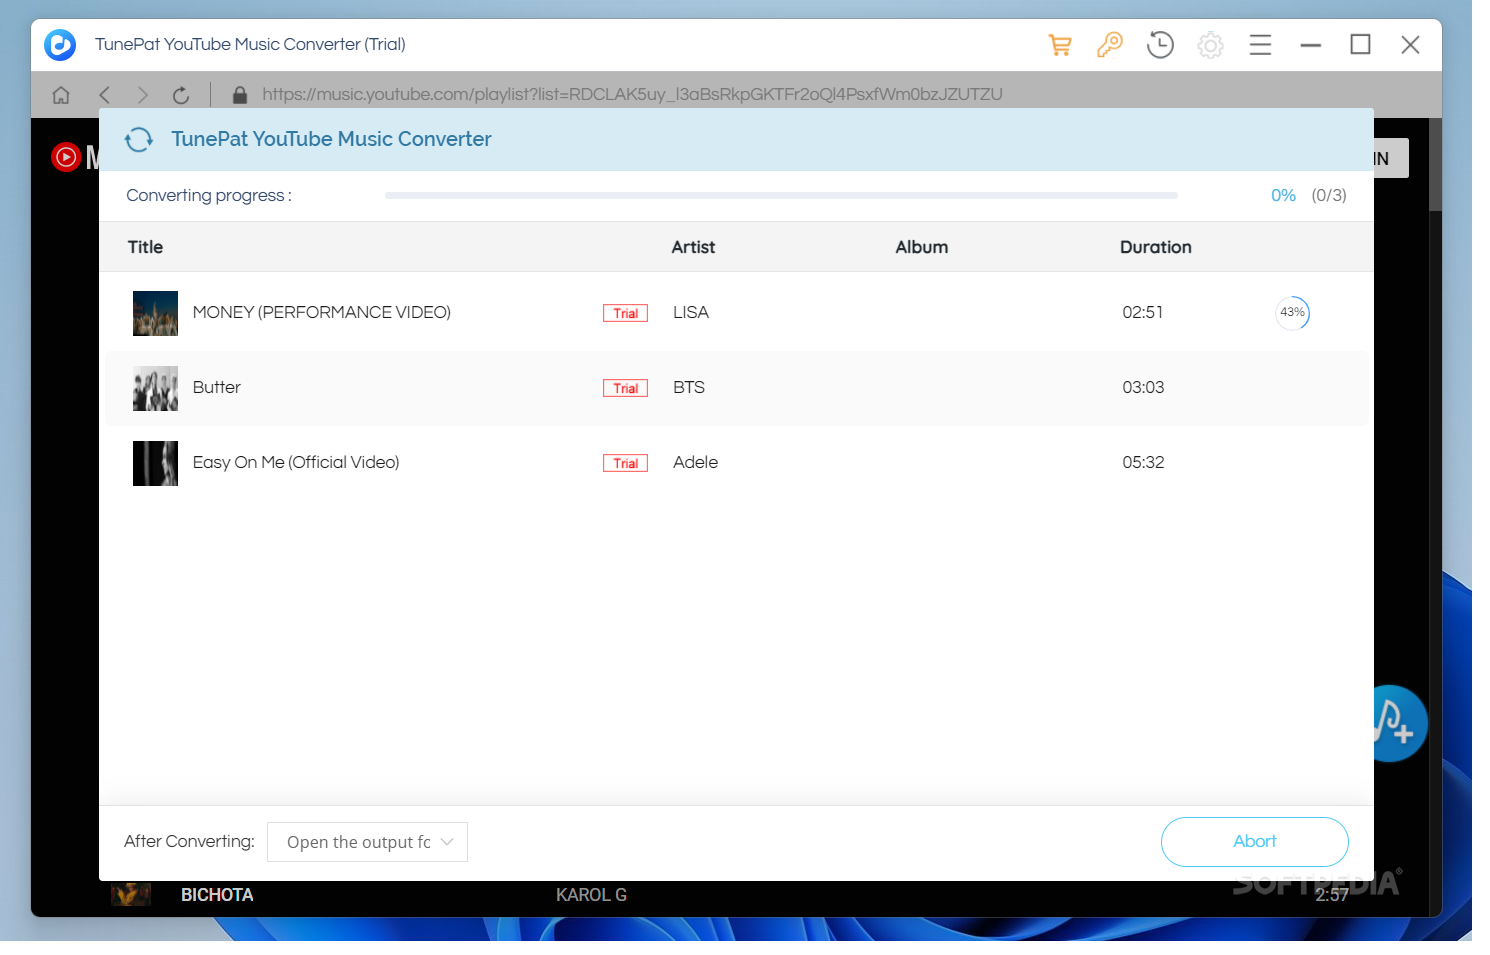Reload the page with refresh icon
1490x955 pixels.
coord(181,95)
